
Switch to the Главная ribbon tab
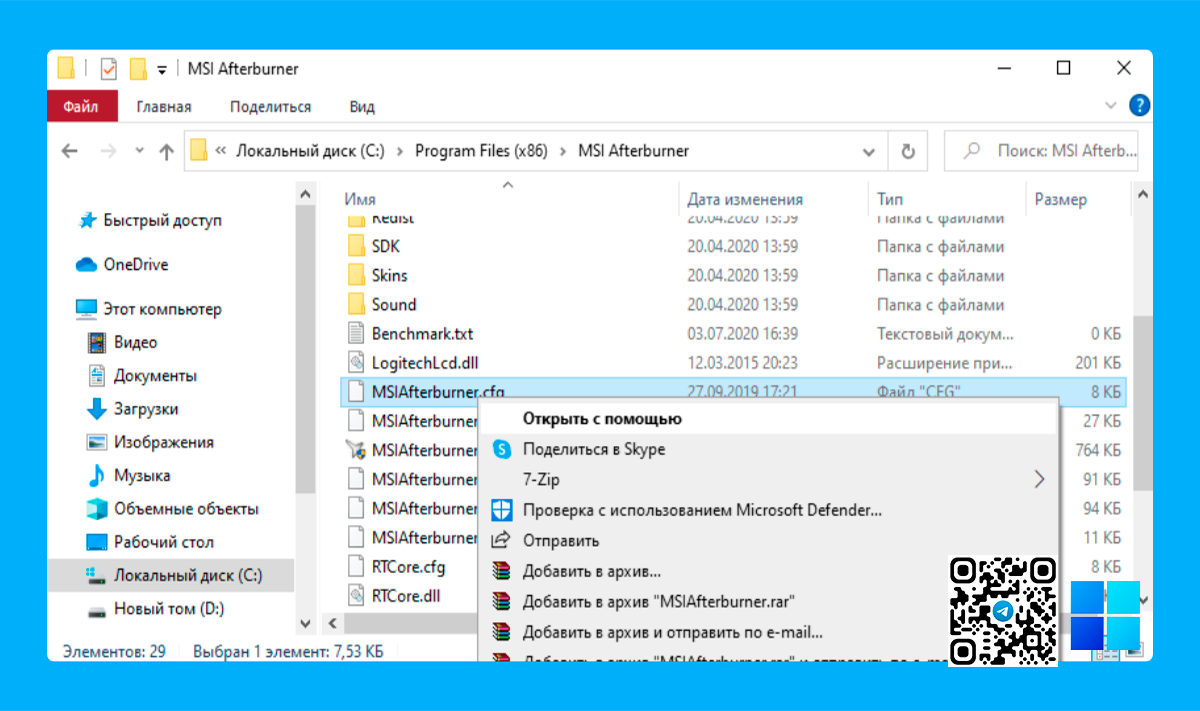coord(164,107)
